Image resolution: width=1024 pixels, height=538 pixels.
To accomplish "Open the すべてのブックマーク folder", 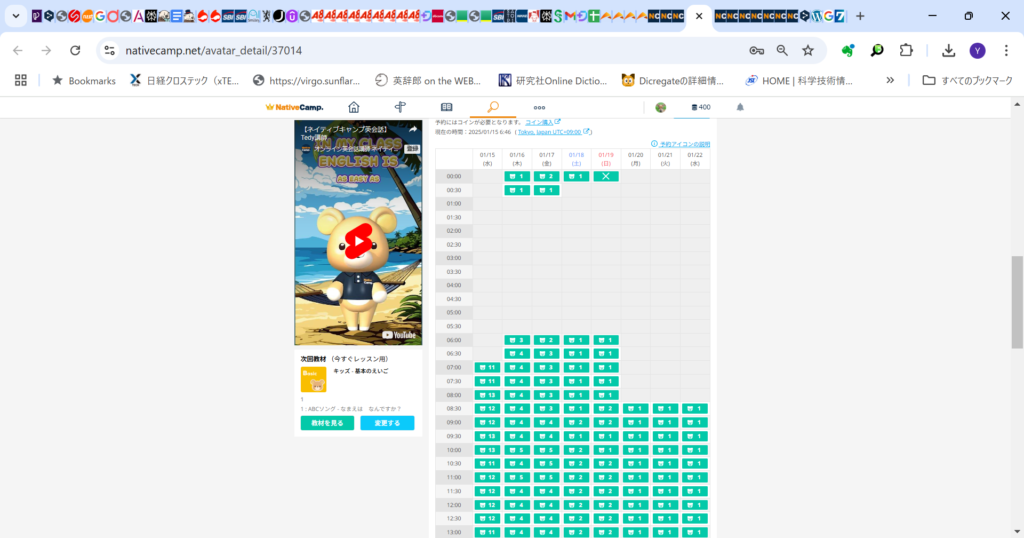I will [967, 80].
